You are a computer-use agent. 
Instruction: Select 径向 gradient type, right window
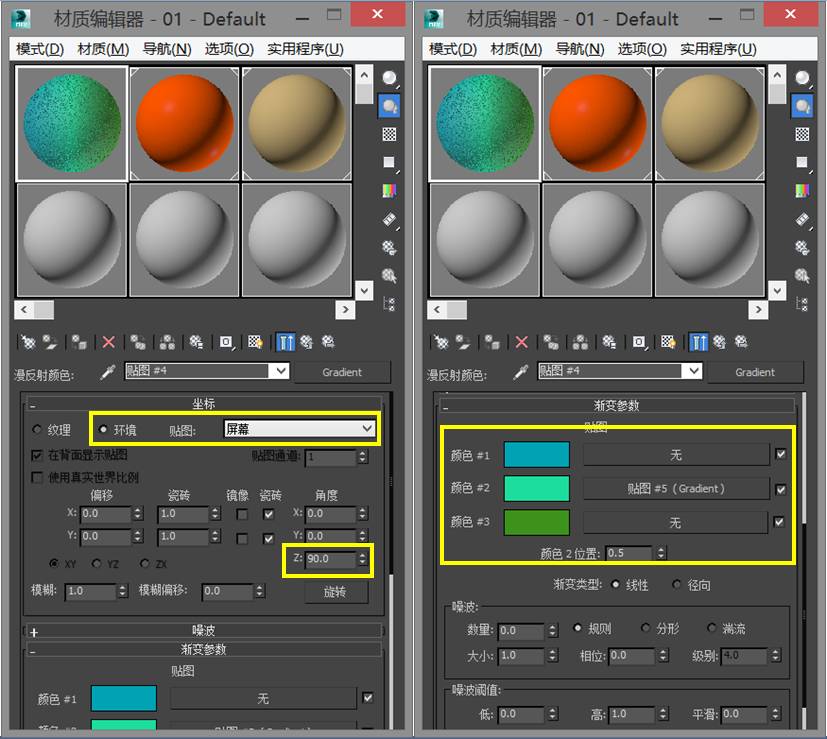(677, 584)
